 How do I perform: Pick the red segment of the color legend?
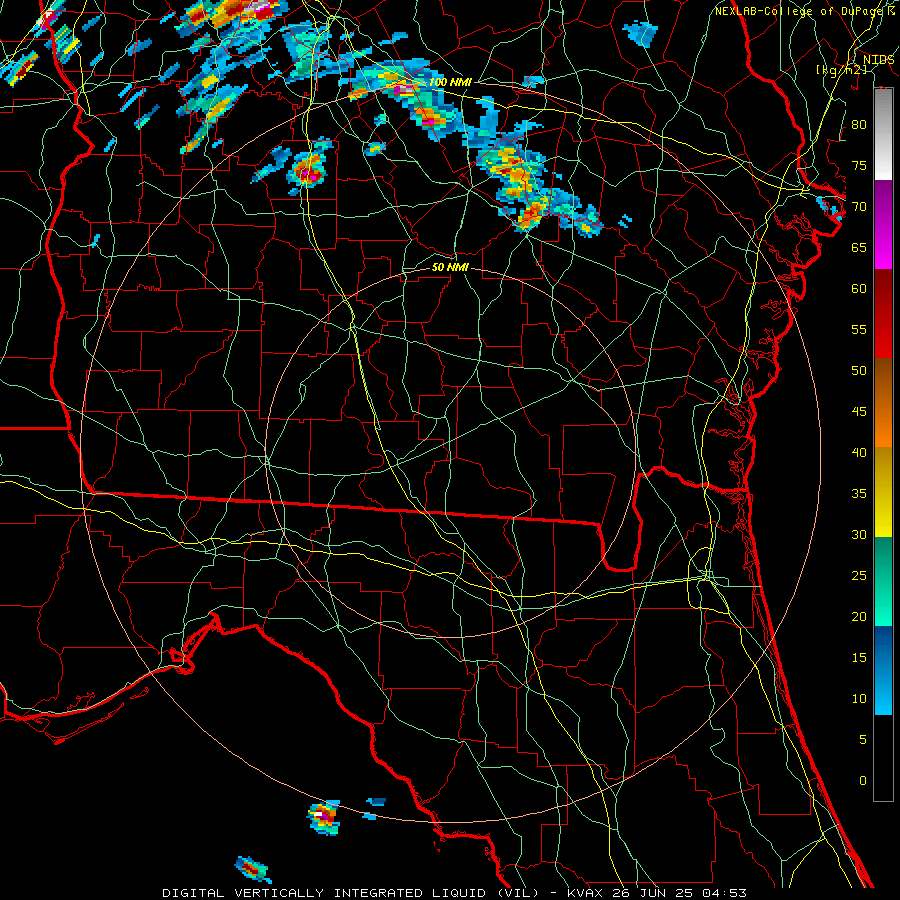pos(883,314)
